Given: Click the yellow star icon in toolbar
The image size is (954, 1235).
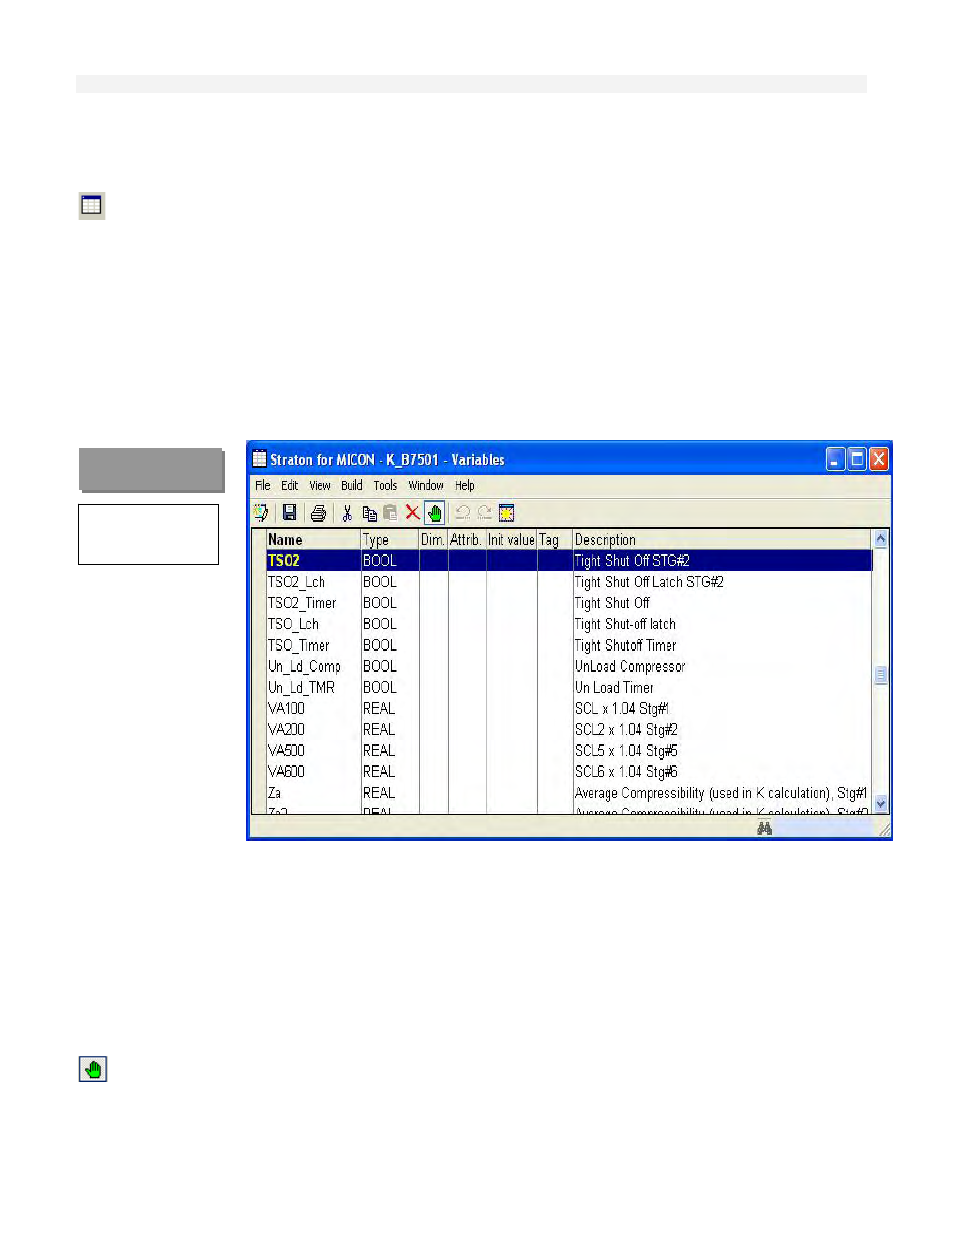Looking at the screenshot, I should coord(507,513).
